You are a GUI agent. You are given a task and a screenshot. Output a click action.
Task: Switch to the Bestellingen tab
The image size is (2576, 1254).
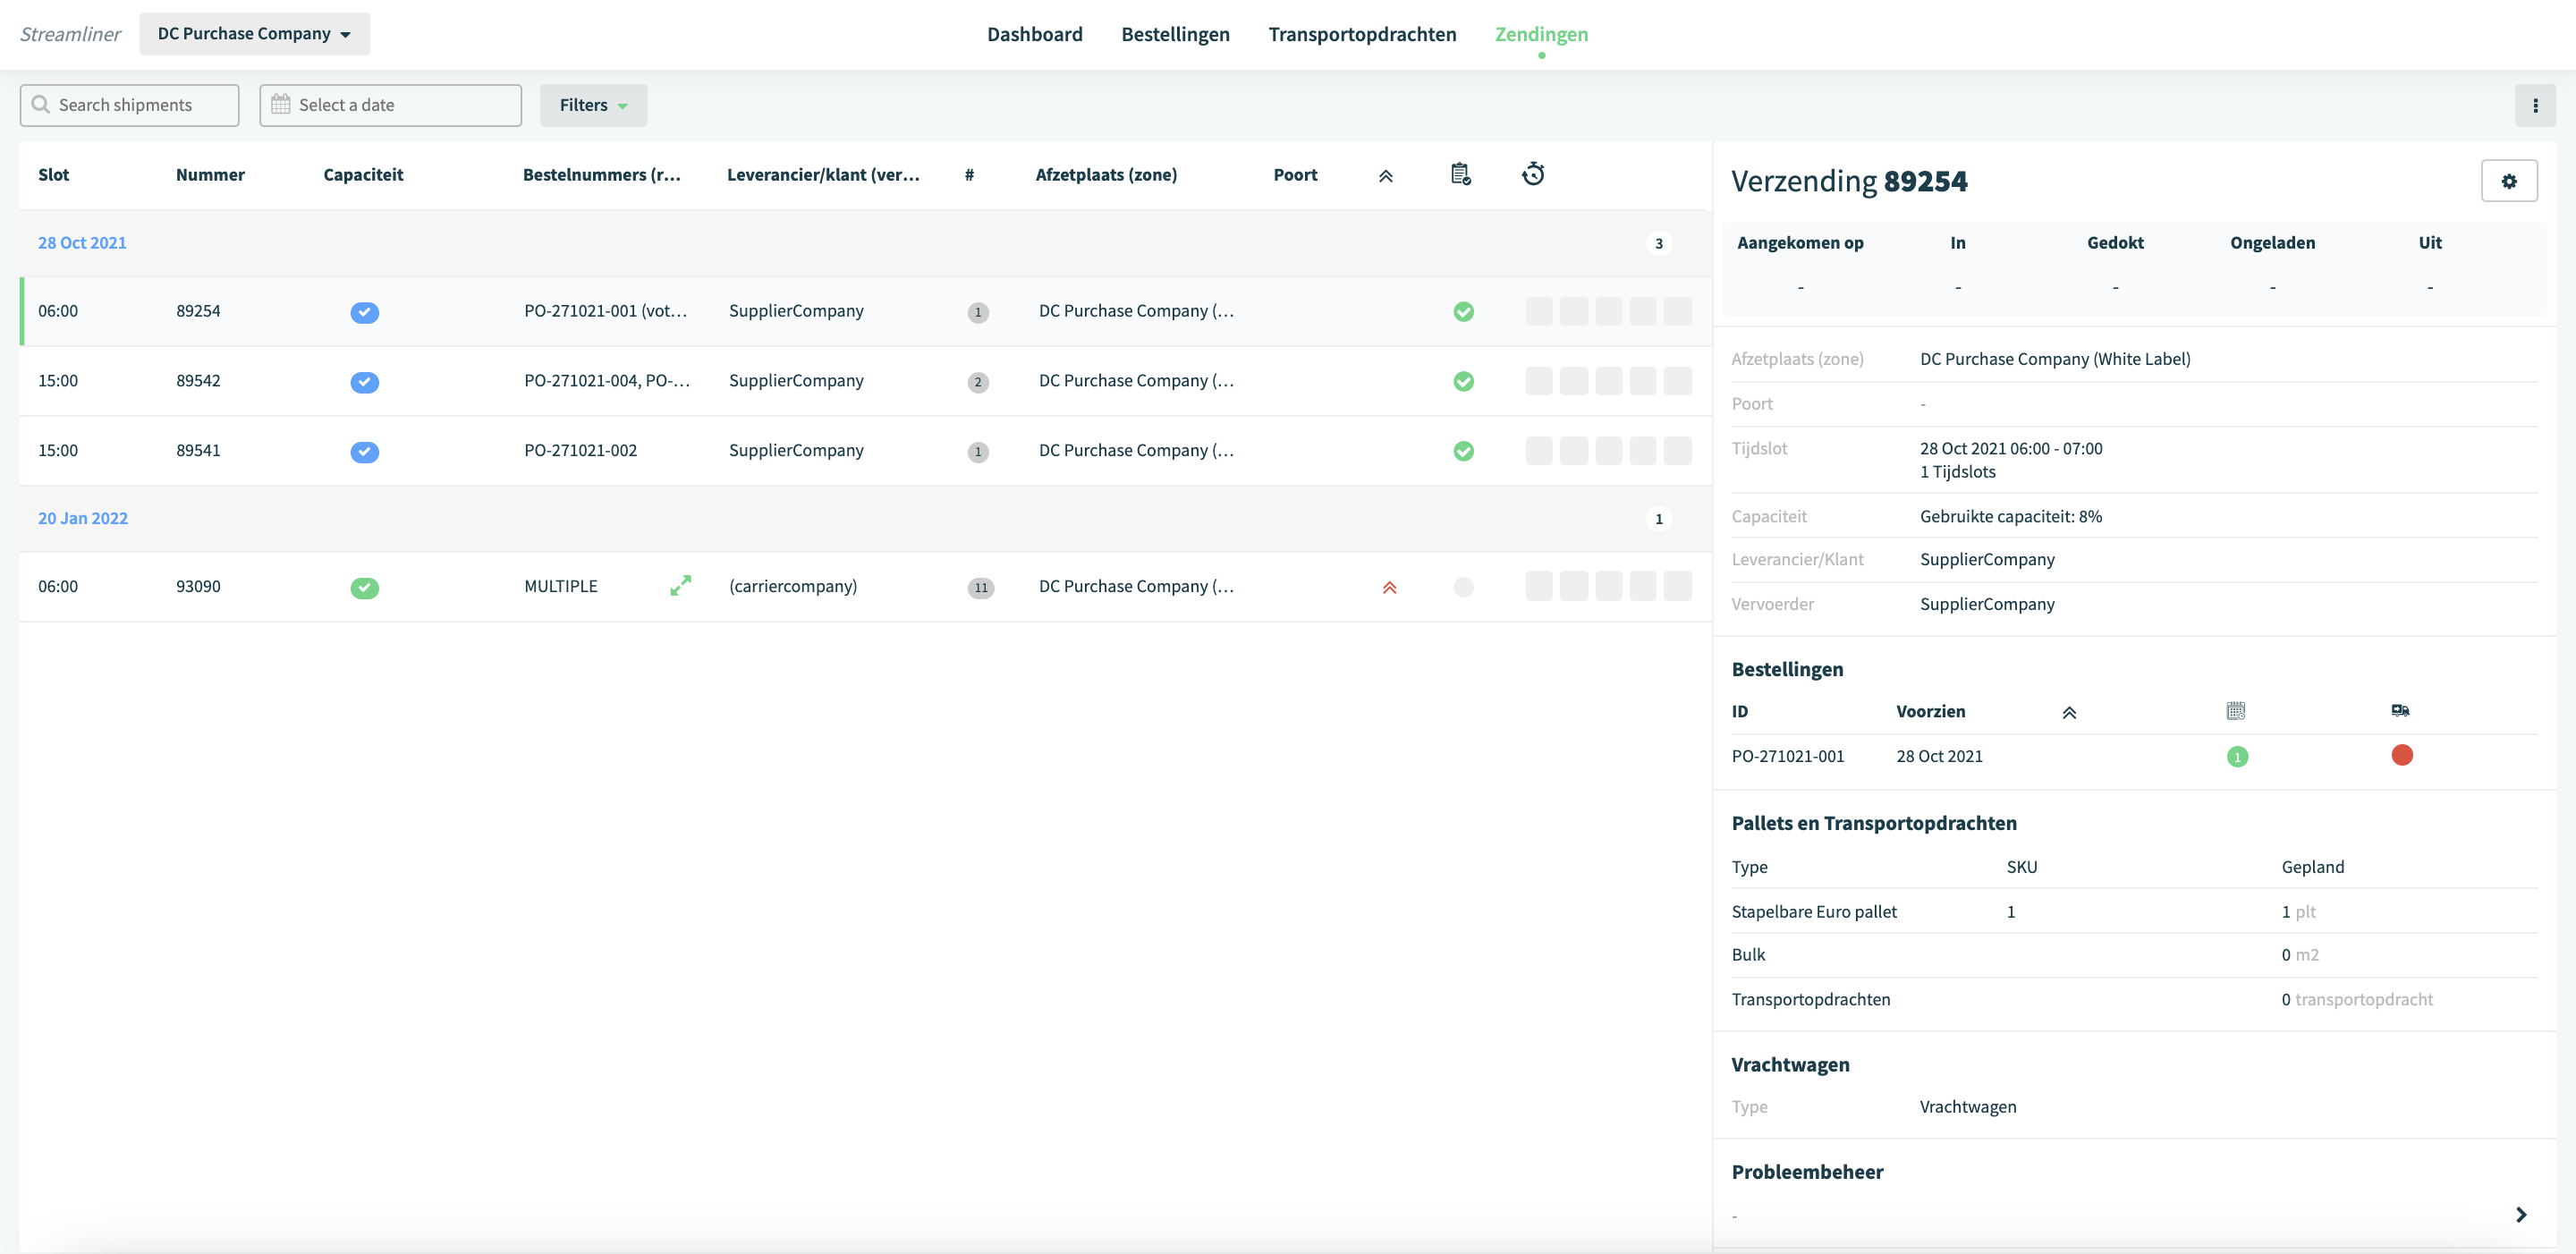coord(1175,34)
